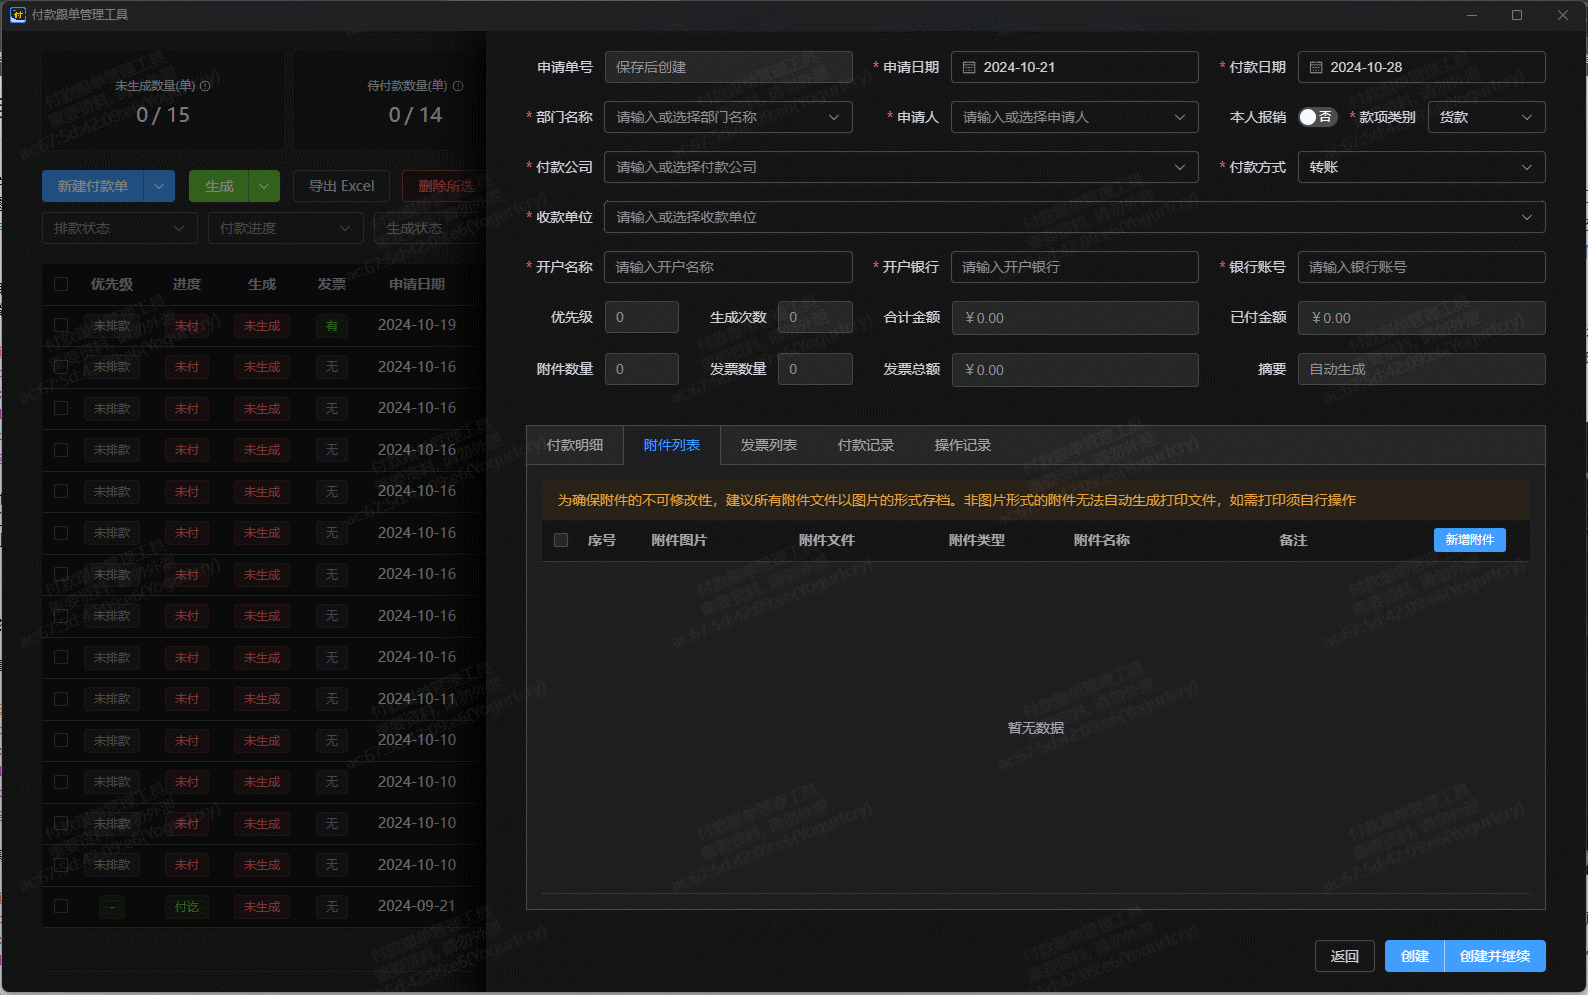
Task: Click the app logo icon in title bar
Action: pyautogui.click(x=17, y=15)
